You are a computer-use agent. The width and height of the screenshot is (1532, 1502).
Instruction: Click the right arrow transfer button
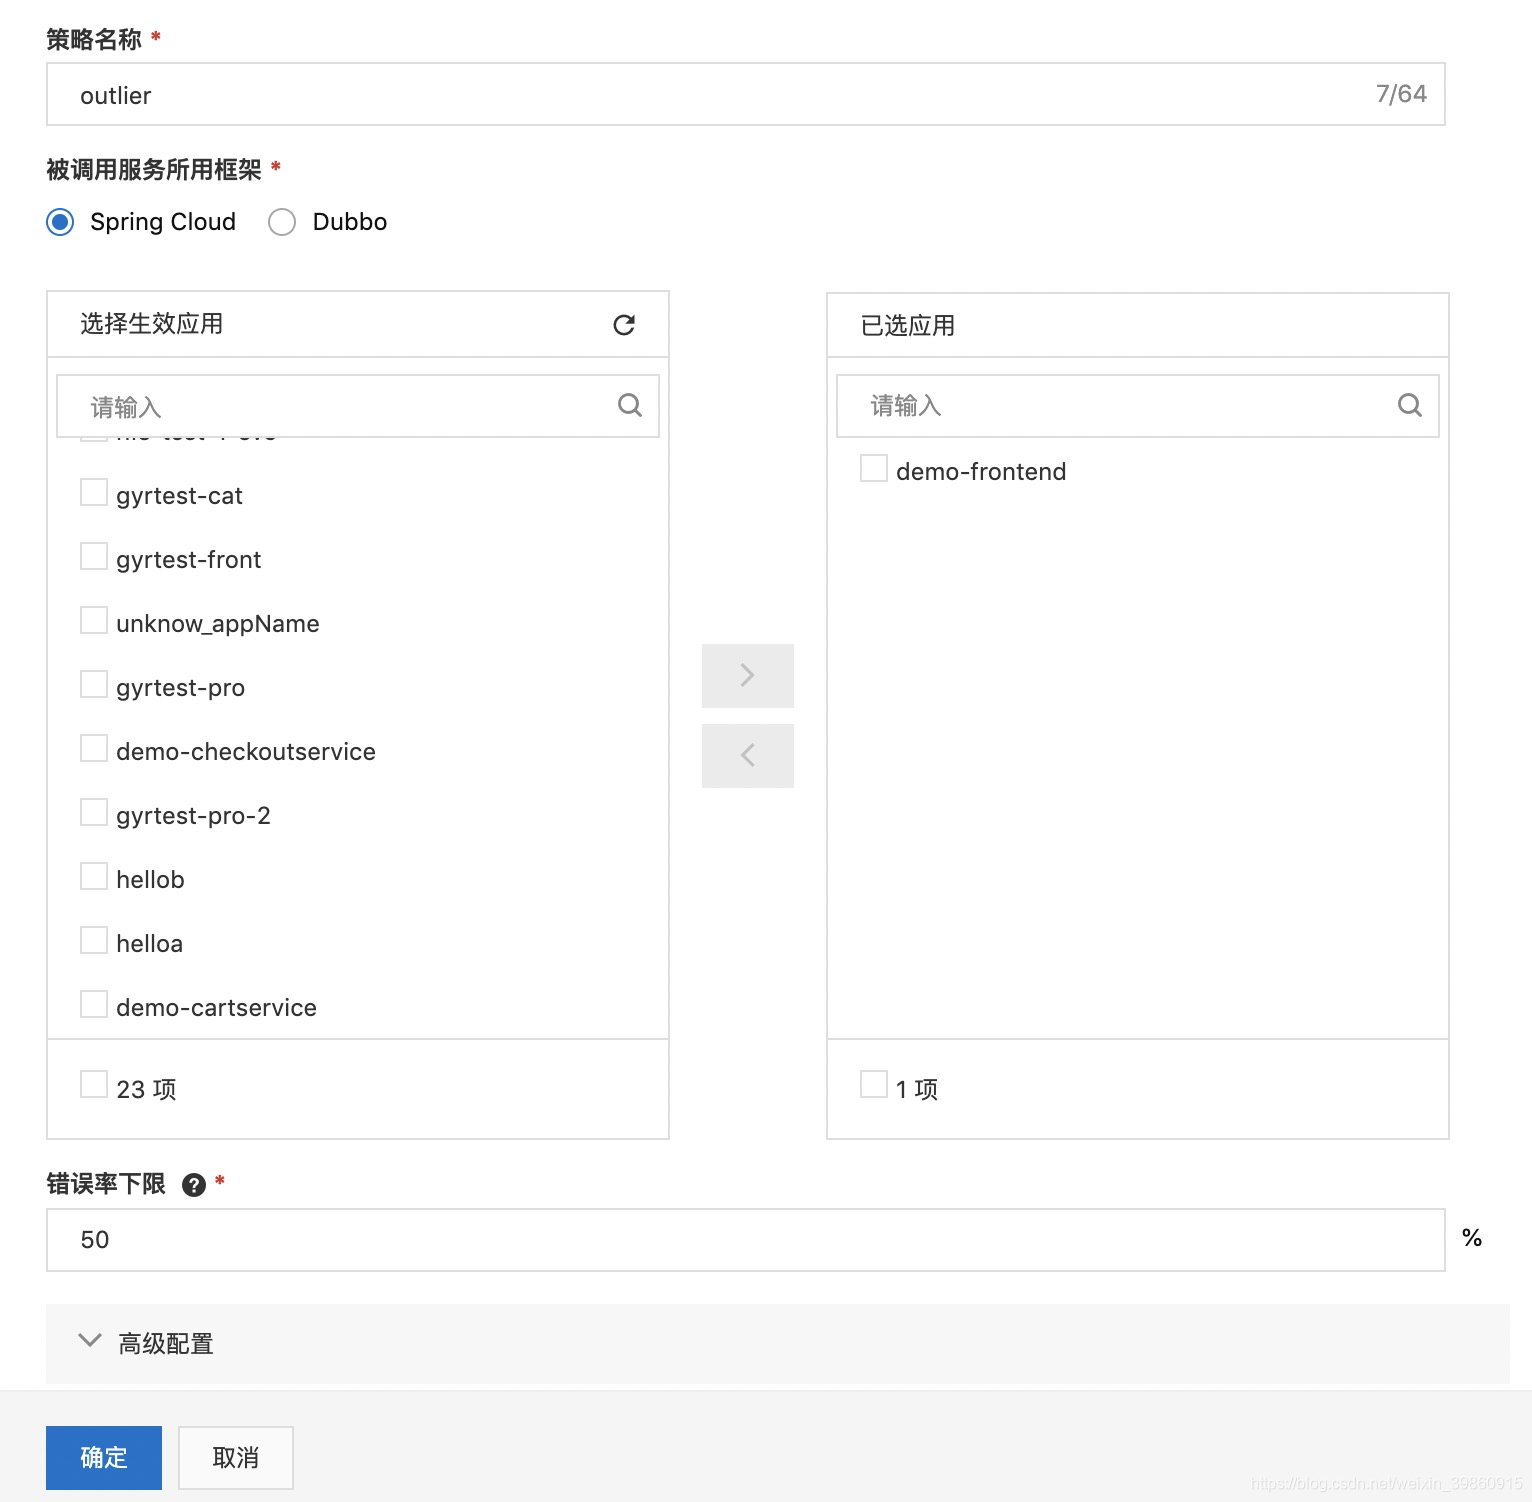[x=747, y=675]
